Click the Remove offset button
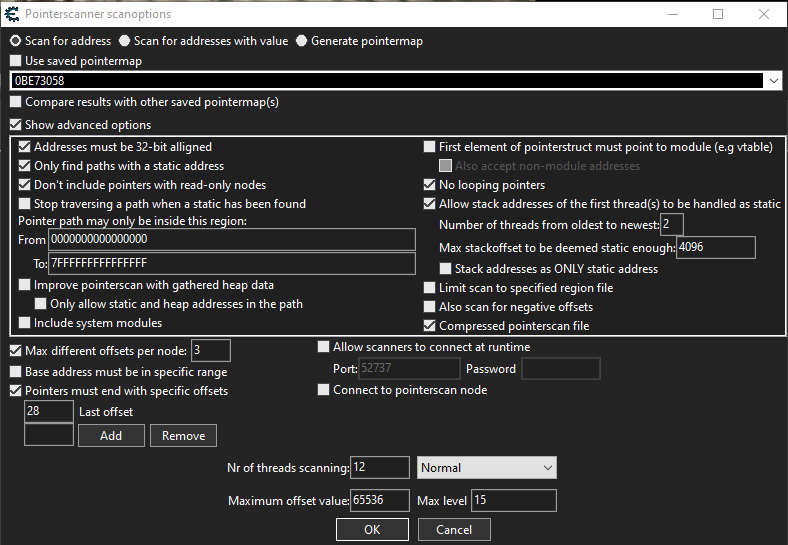This screenshot has height=545, width=788. pyautogui.click(x=183, y=436)
